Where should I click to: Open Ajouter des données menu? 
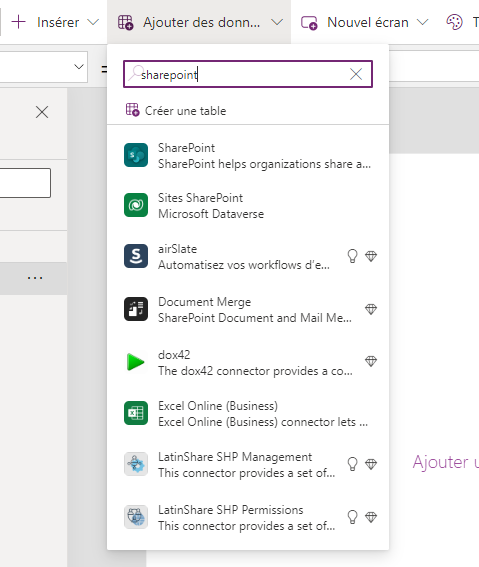pos(201,22)
